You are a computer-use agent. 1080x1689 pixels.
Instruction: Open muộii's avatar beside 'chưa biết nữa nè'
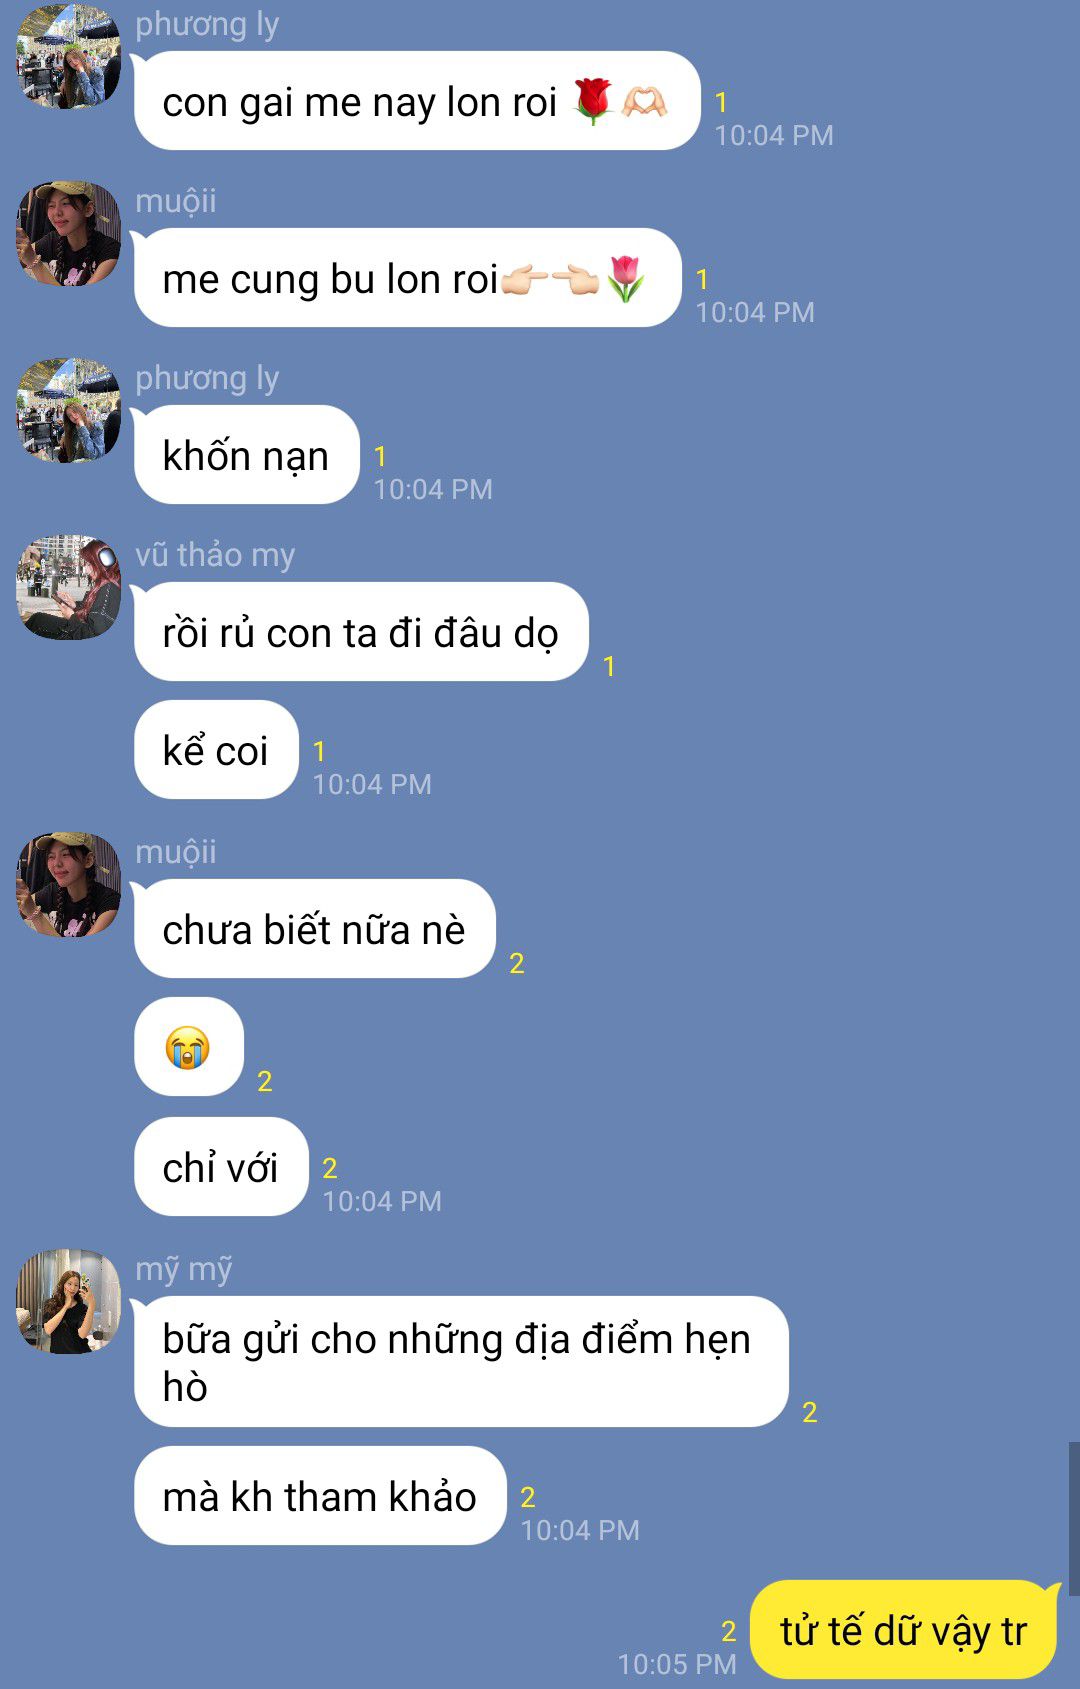68,884
